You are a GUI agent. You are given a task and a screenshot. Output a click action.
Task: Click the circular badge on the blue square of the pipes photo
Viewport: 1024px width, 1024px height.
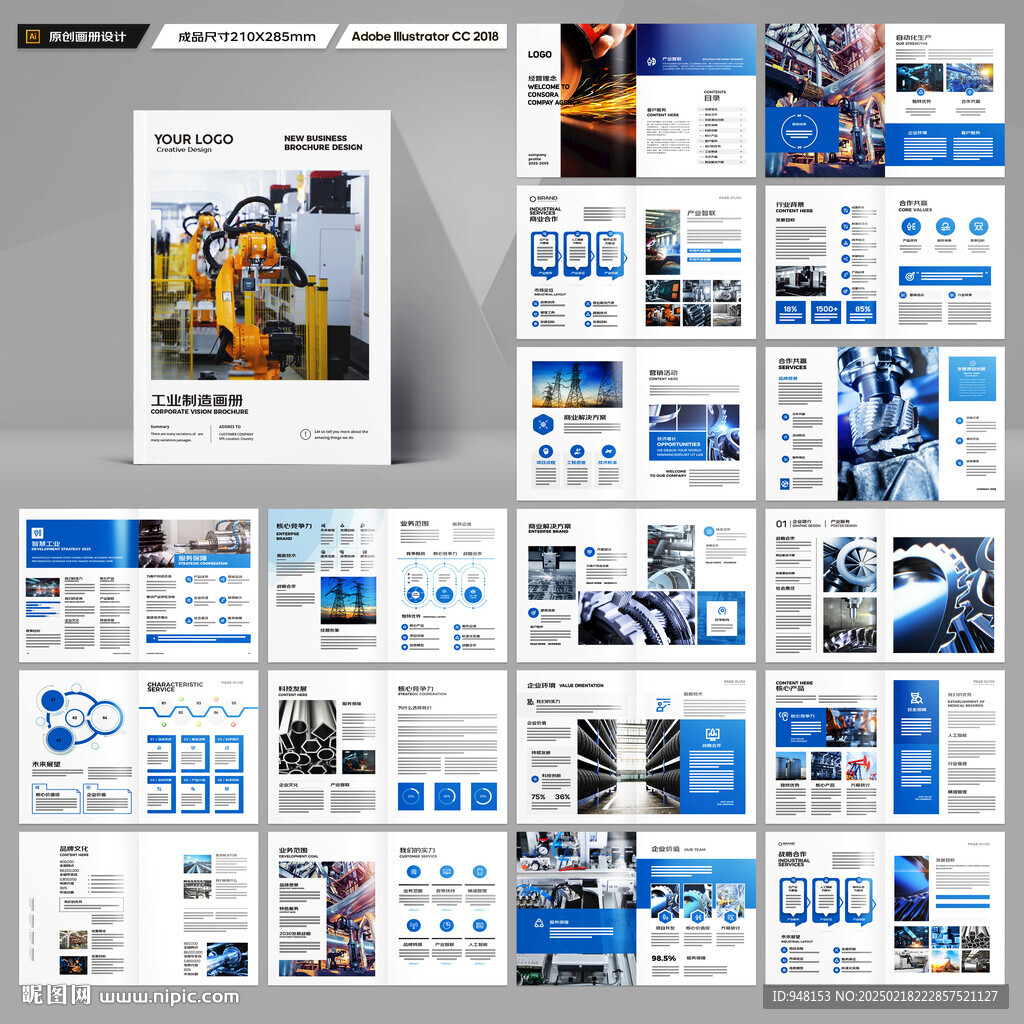(799, 133)
